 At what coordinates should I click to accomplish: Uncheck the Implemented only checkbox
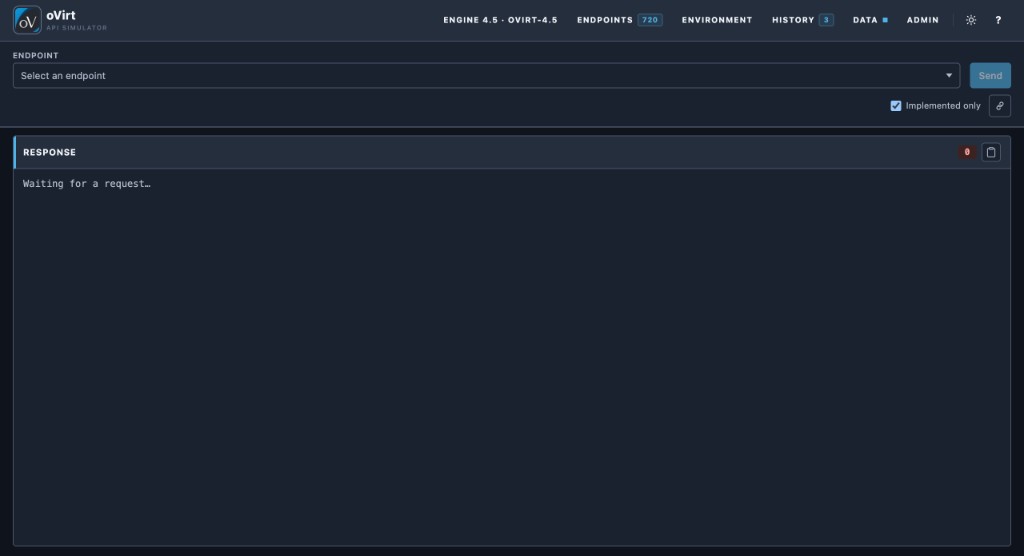pyautogui.click(x=896, y=106)
